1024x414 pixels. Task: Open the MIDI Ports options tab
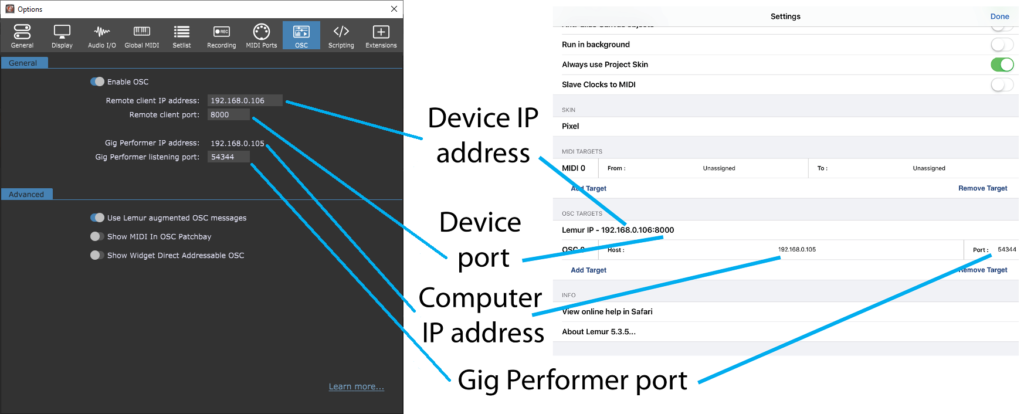[x=261, y=37]
